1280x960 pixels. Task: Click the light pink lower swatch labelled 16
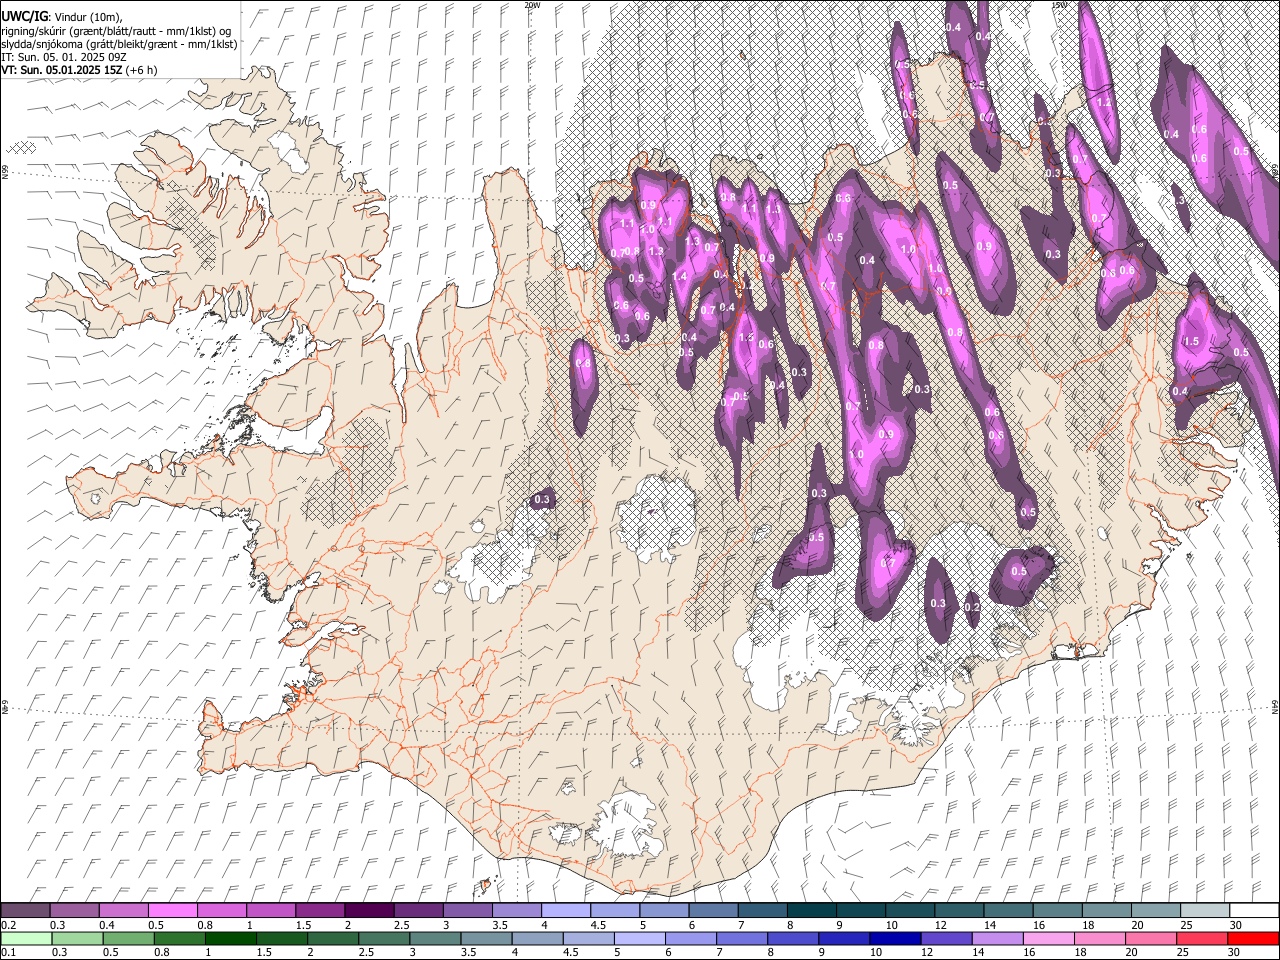point(1049,938)
